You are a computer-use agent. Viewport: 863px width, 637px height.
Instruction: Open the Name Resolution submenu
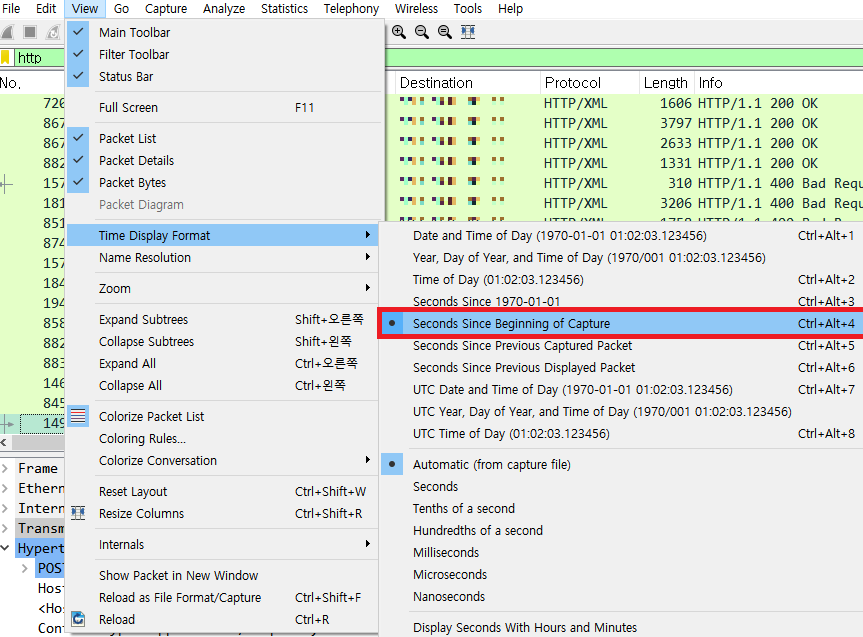click(x=222, y=257)
